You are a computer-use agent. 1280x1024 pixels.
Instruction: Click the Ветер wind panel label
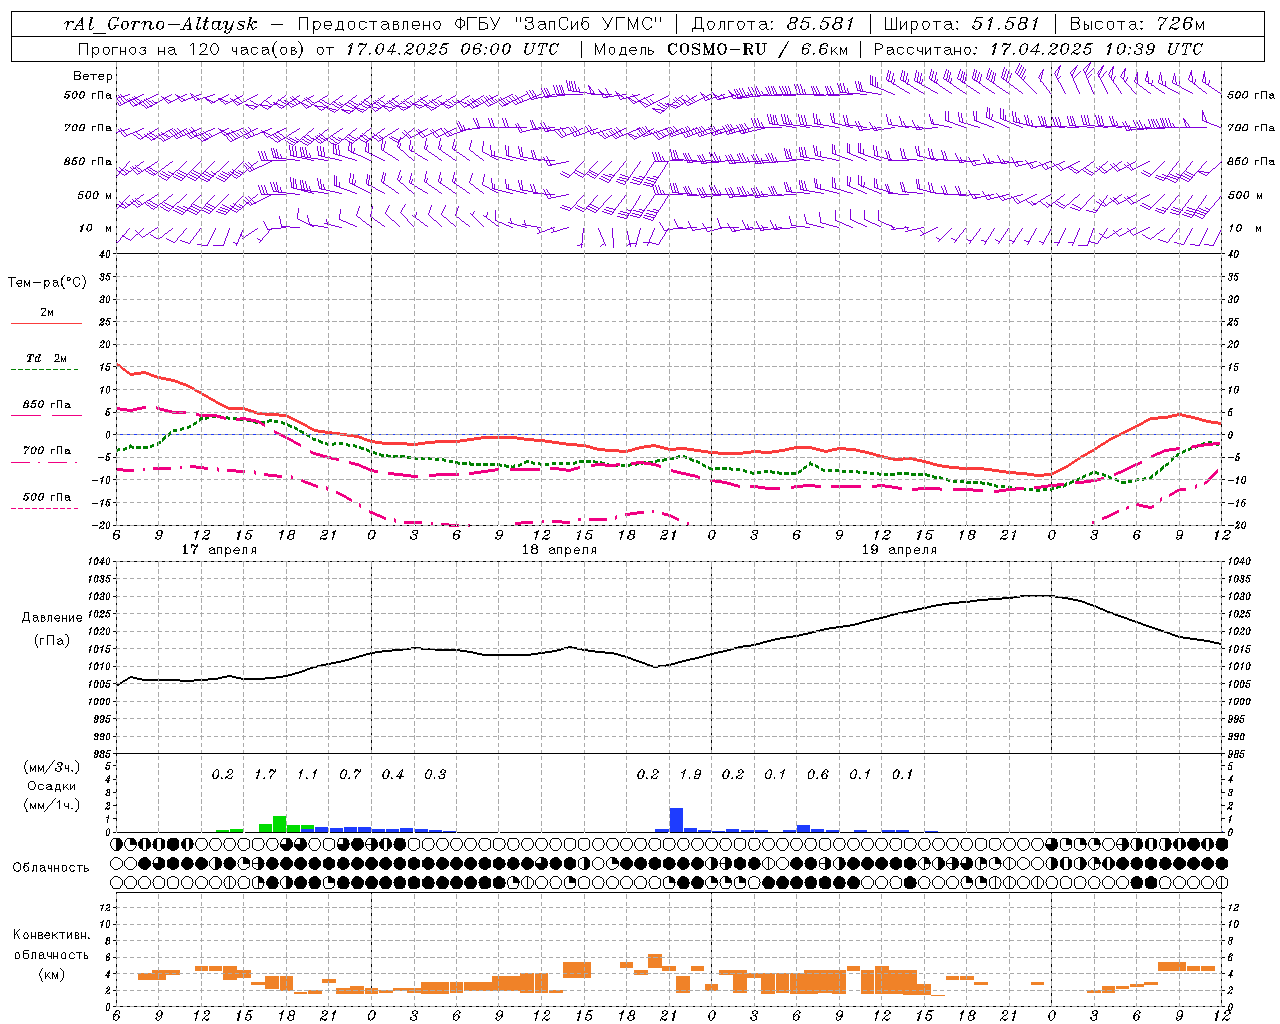[93, 76]
